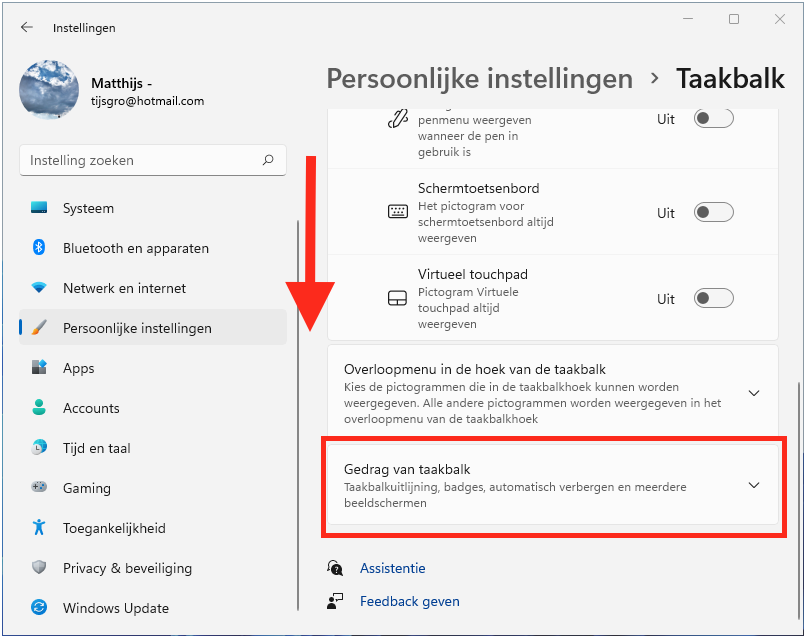Go back with the back arrow
This screenshot has width=808, height=639.
tap(27, 28)
